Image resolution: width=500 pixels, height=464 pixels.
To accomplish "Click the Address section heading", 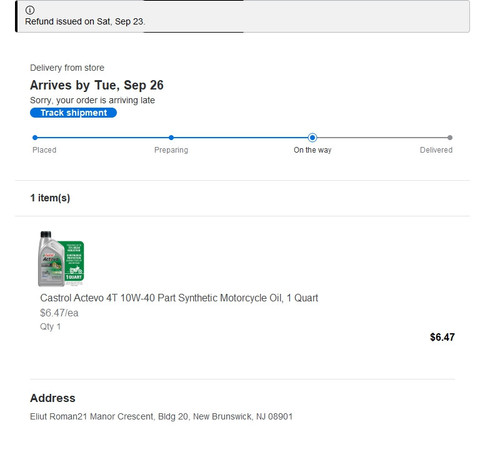I will 53,398.
